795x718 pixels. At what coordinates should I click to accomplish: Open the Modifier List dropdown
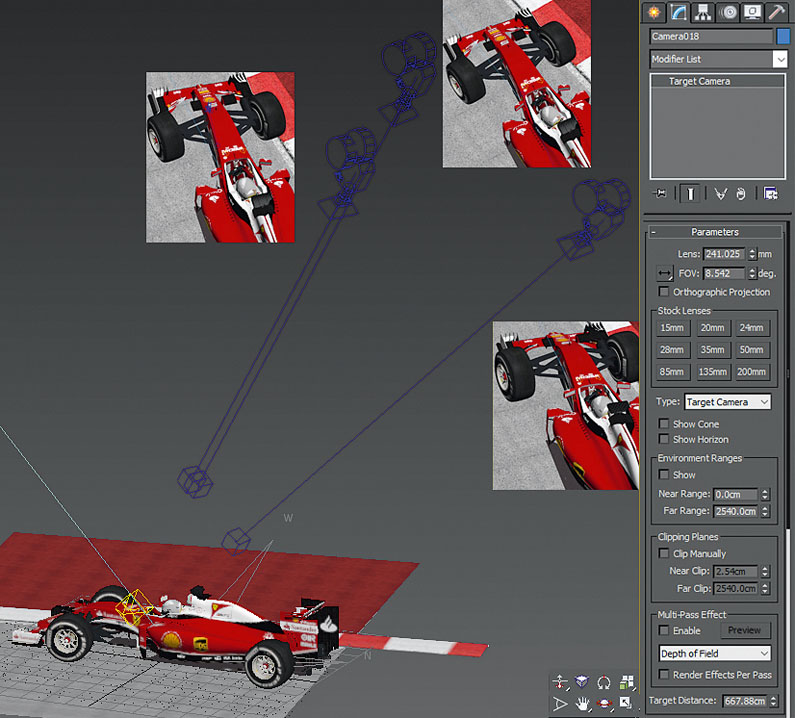pos(718,59)
